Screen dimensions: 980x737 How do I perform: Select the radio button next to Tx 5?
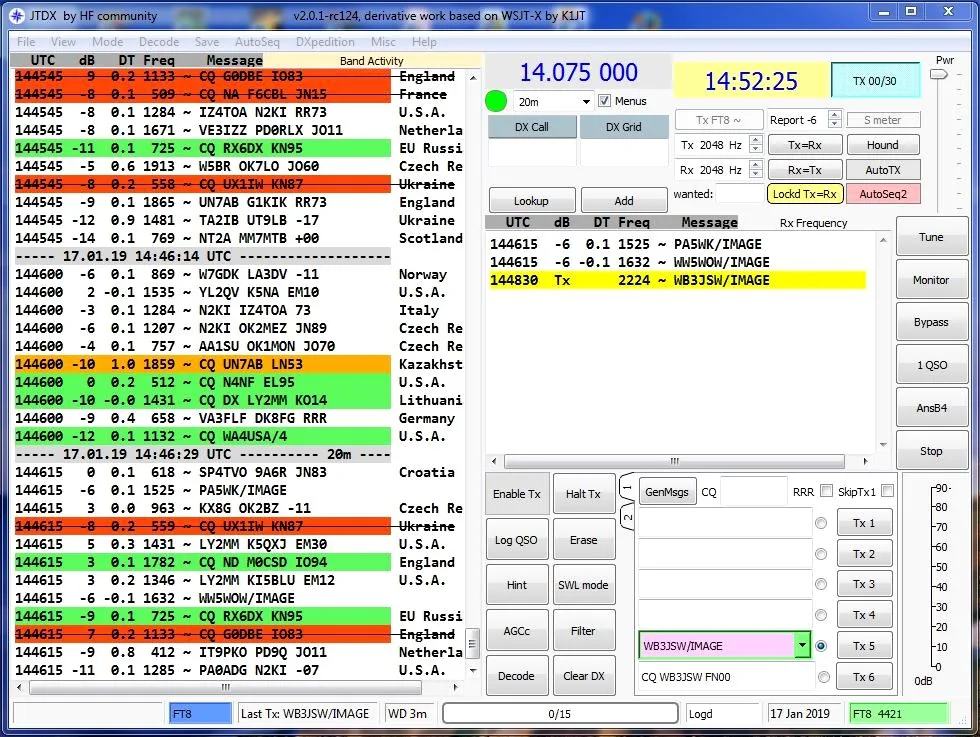point(821,646)
